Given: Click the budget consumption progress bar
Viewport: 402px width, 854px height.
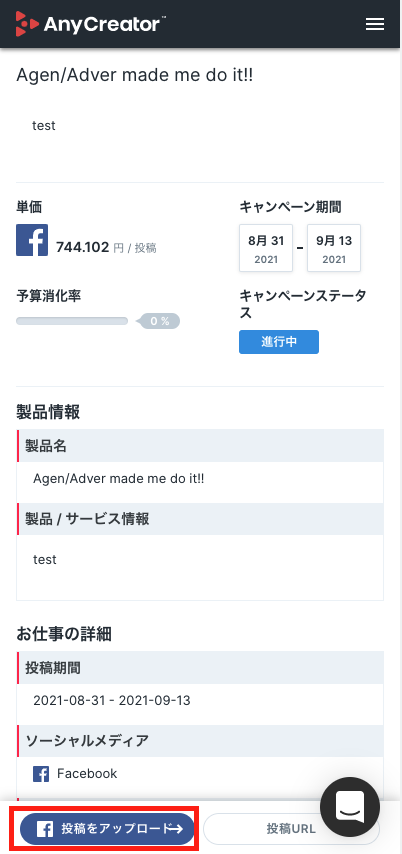Looking at the screenshot, I should pos(72,321).
